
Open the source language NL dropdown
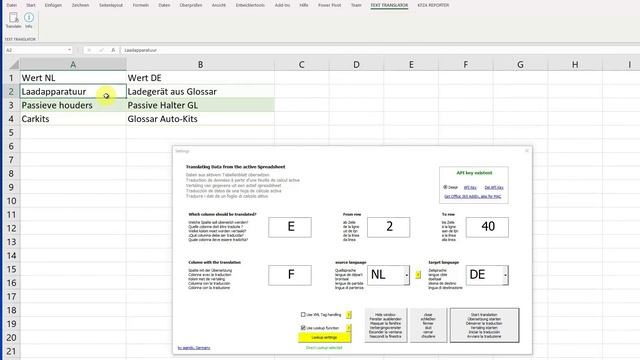(407, 275)
